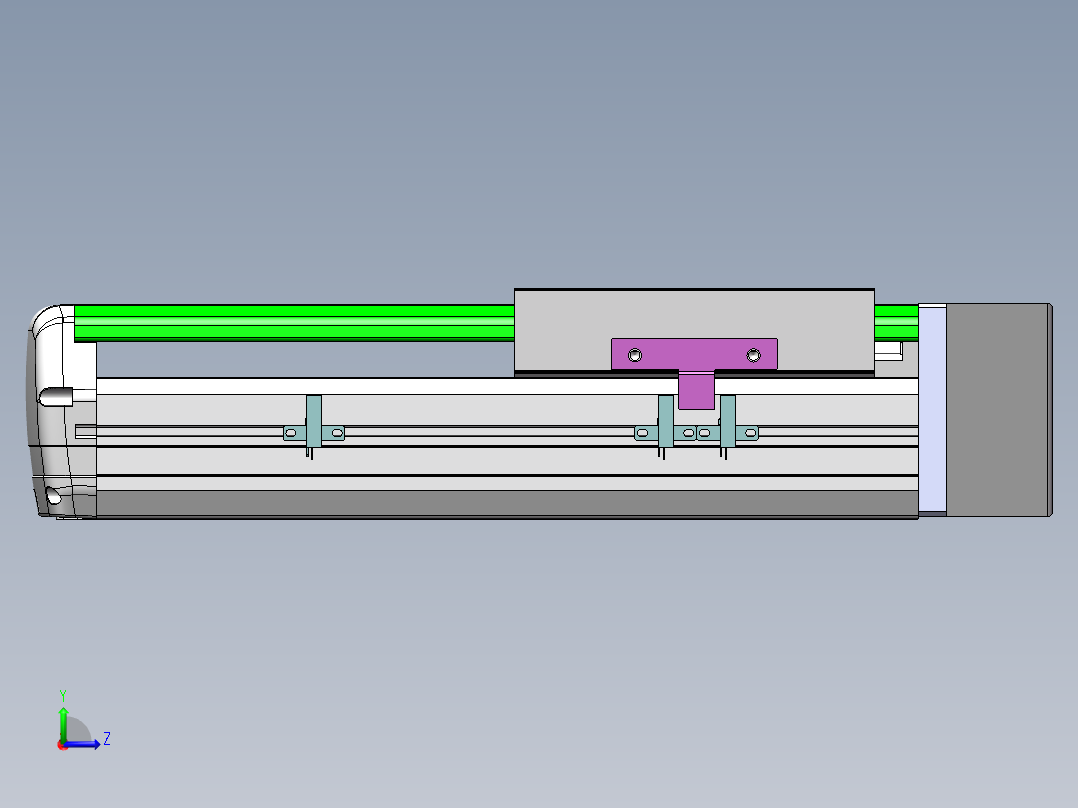Viewport: 1078px width, 808px height.
Task: Select the purple tab below the bracket
Action: [x=696, y=390]
